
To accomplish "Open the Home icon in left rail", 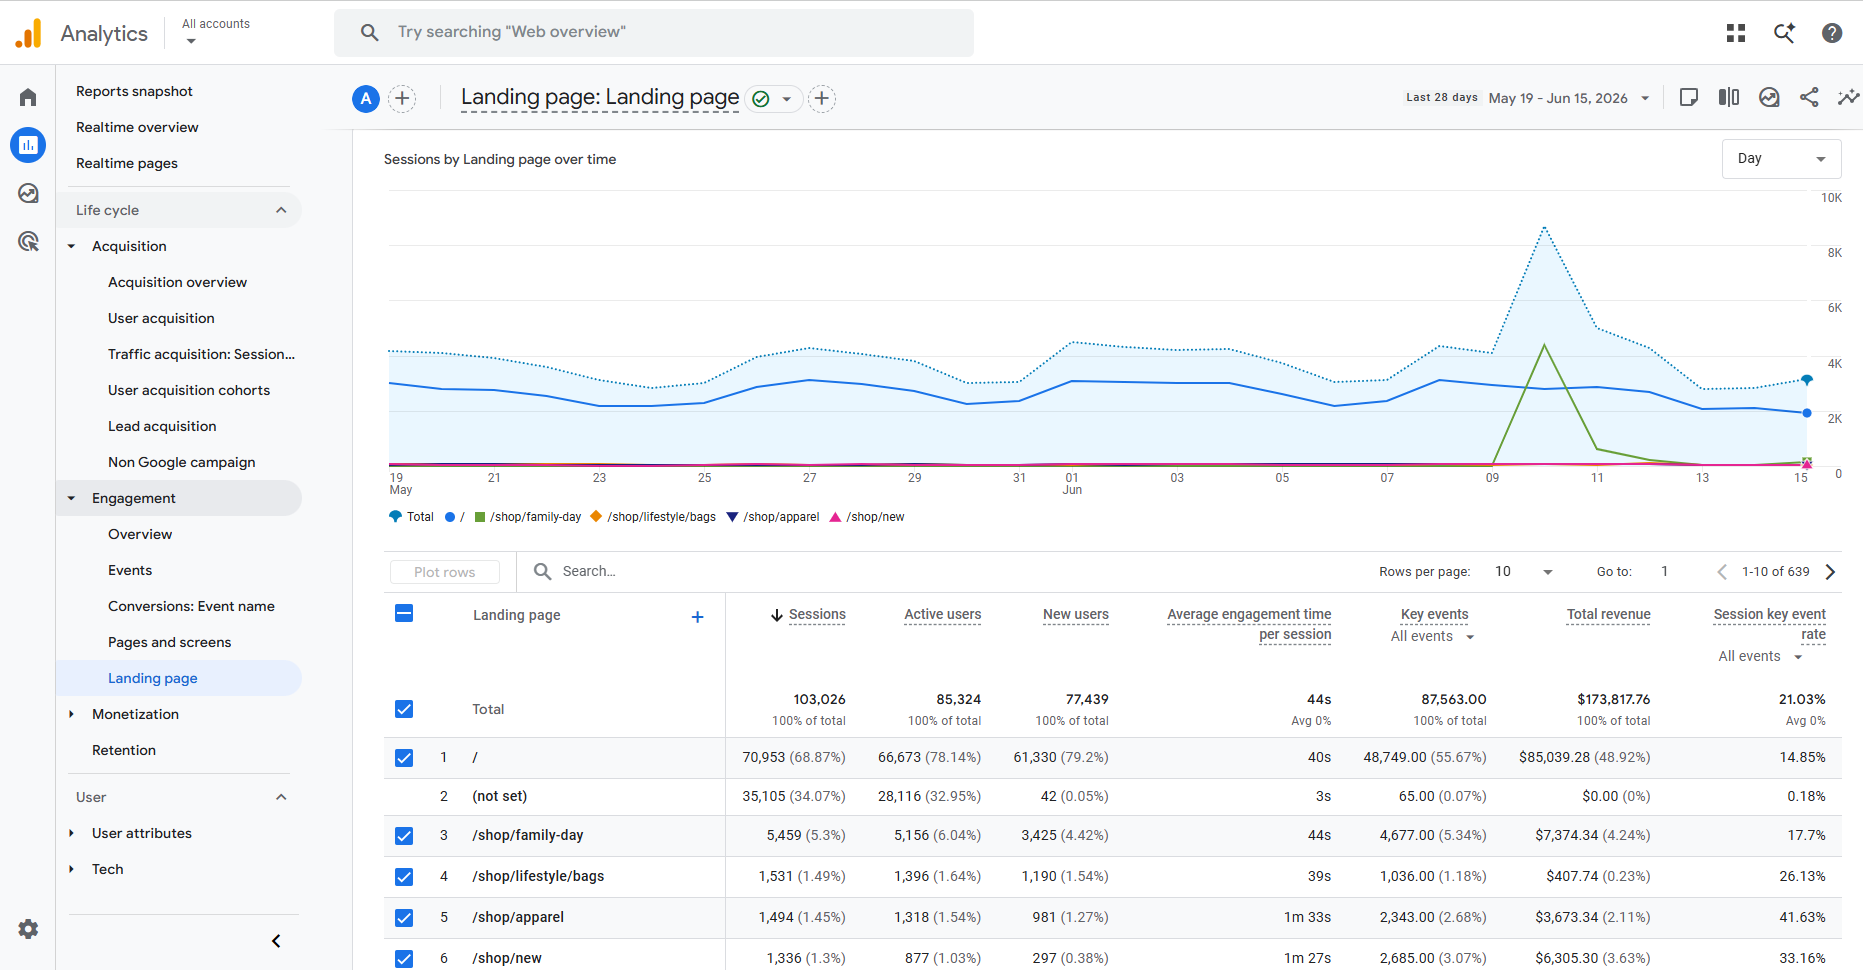I will coord(28,97).
